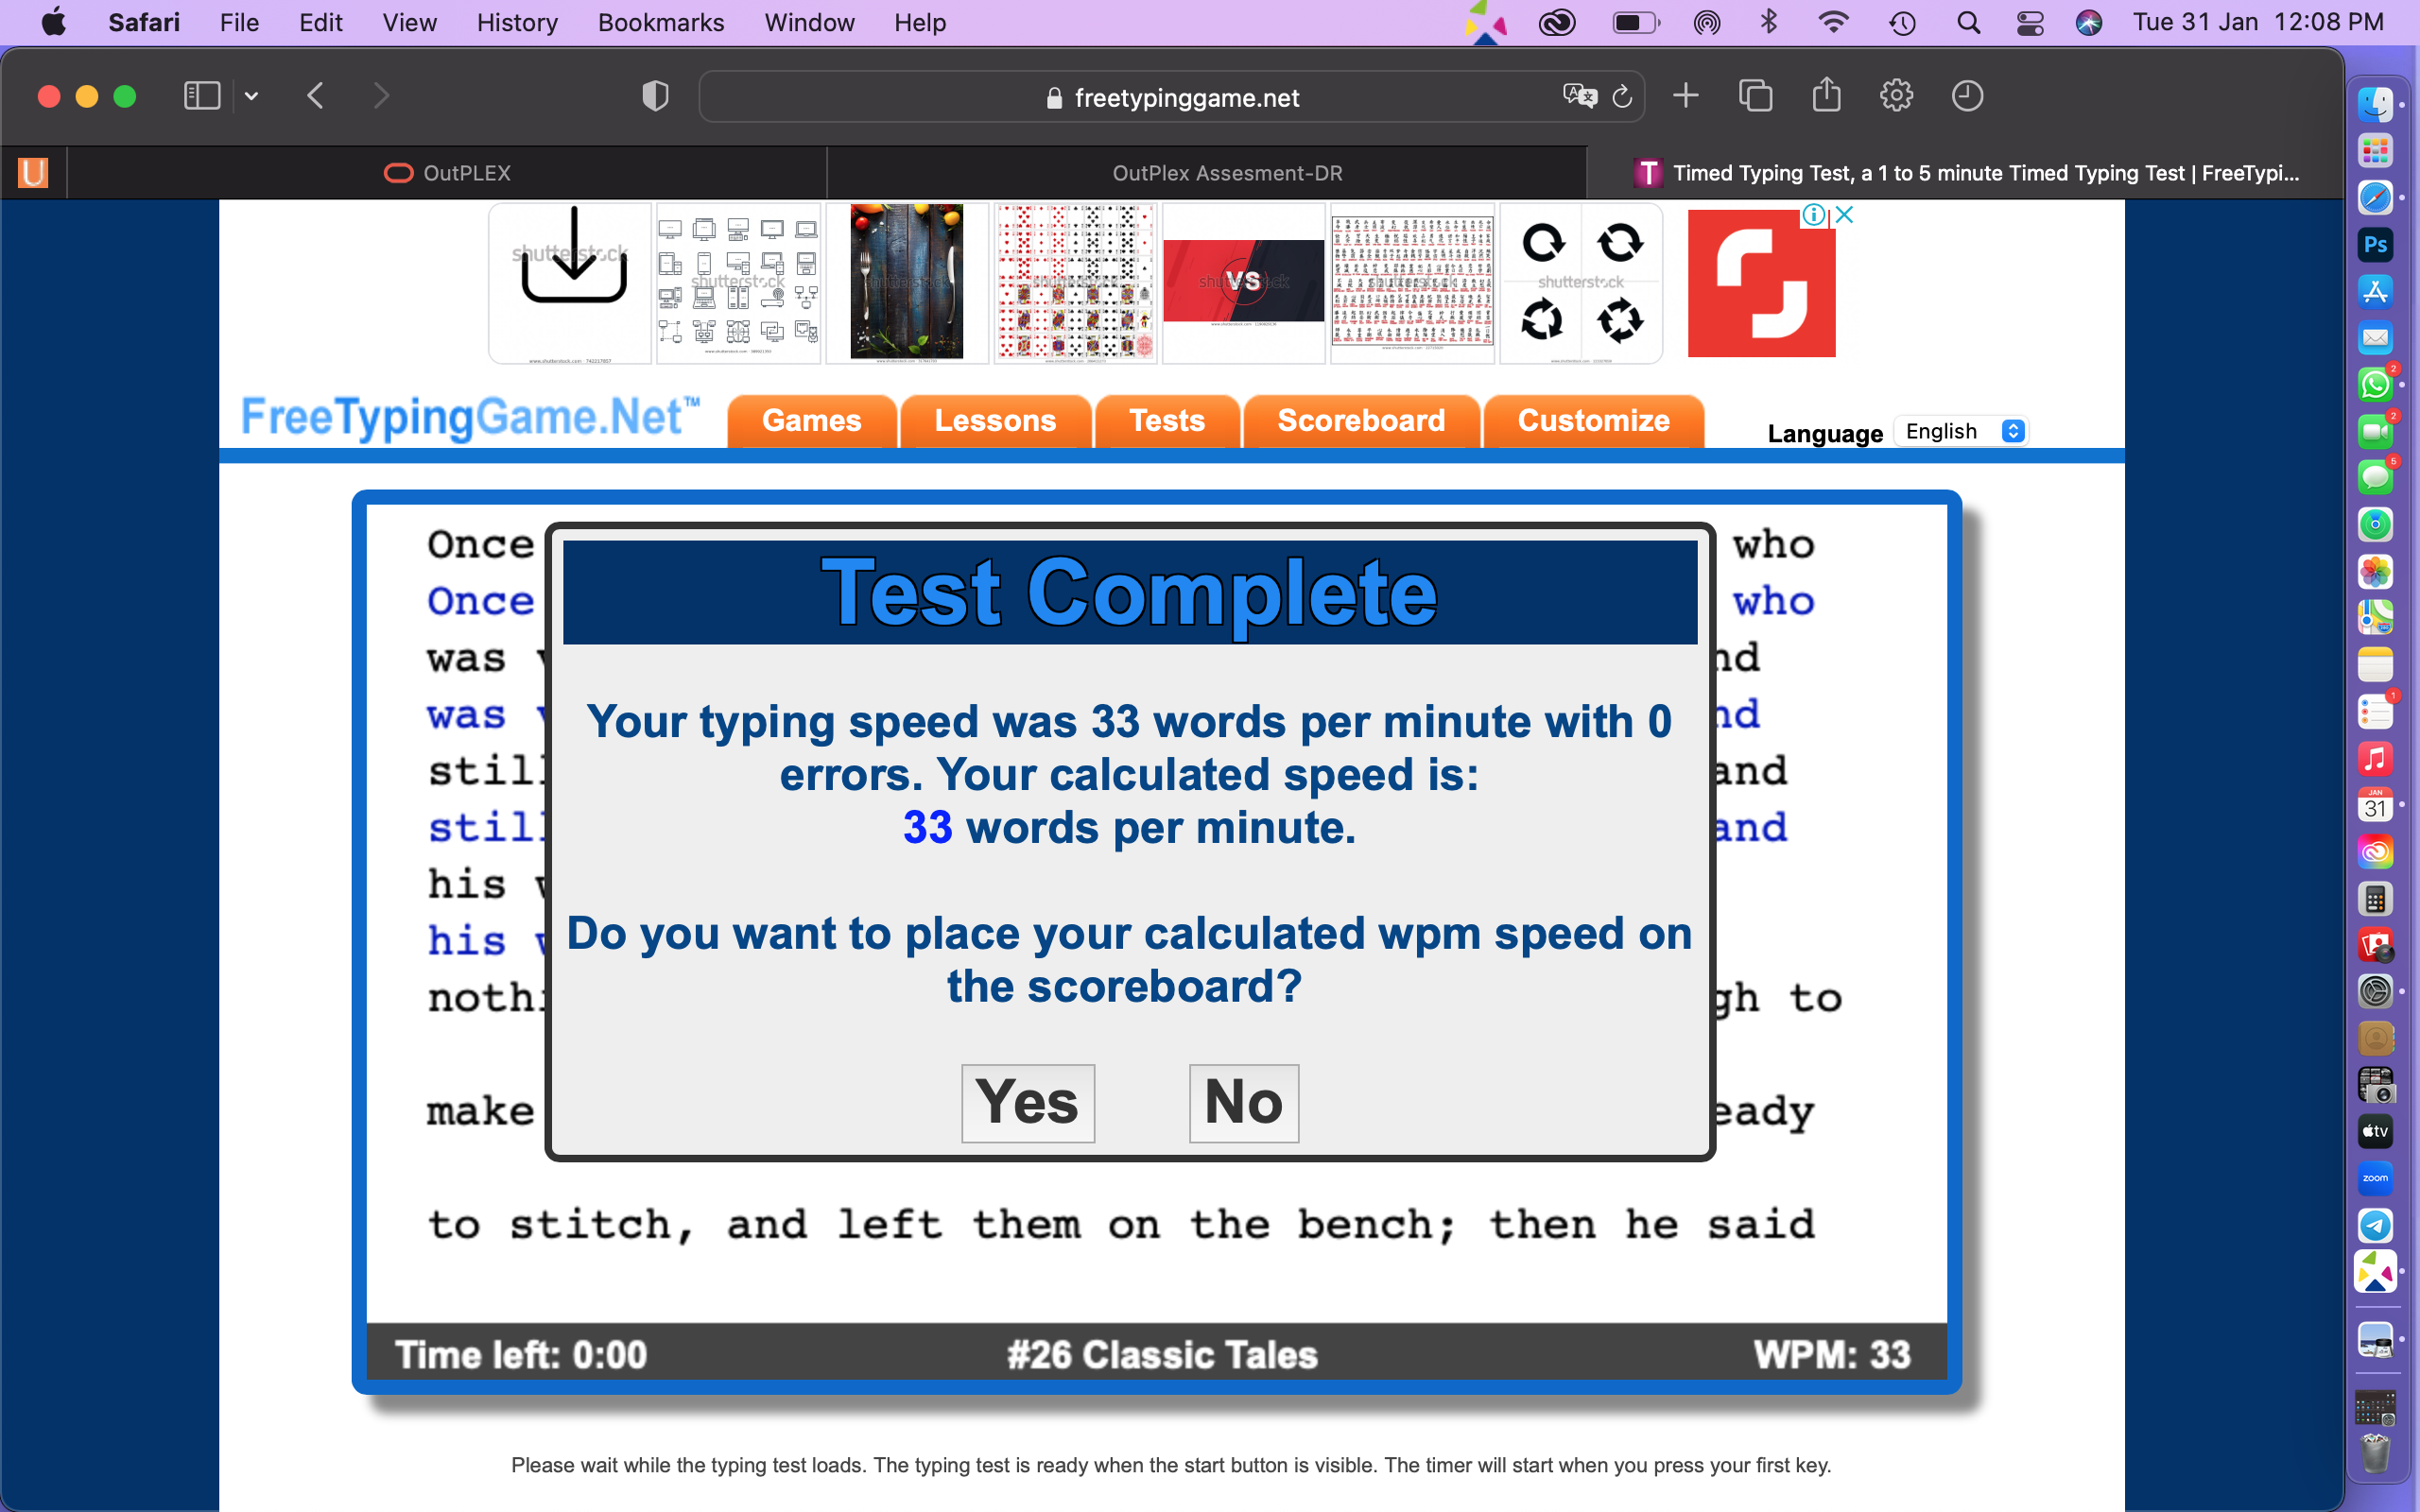
Task: Click the privacy shield icon in toolbar
Action: pos(655,97)
